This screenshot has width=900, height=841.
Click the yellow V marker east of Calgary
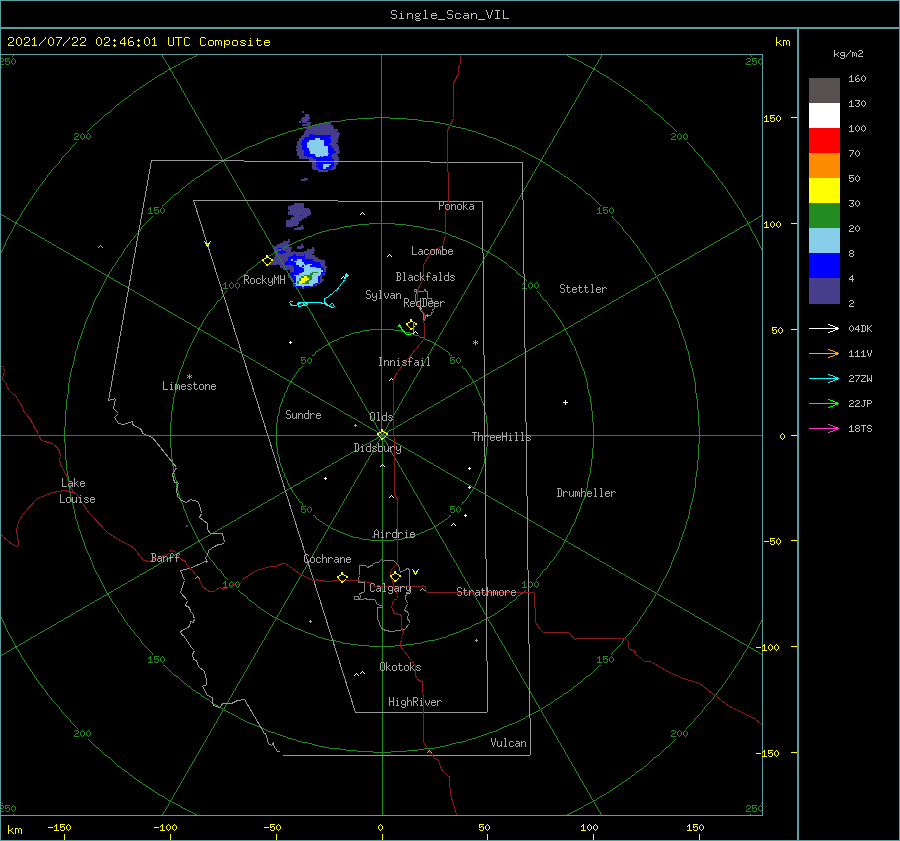coord(416,572)
